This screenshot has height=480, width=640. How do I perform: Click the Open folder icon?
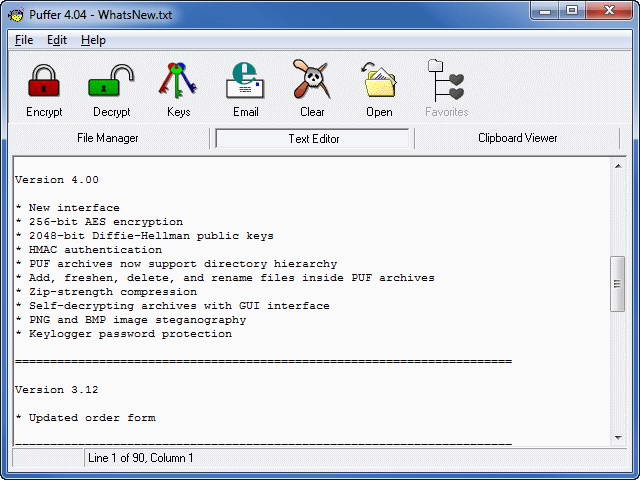click(x=379, y=80)
